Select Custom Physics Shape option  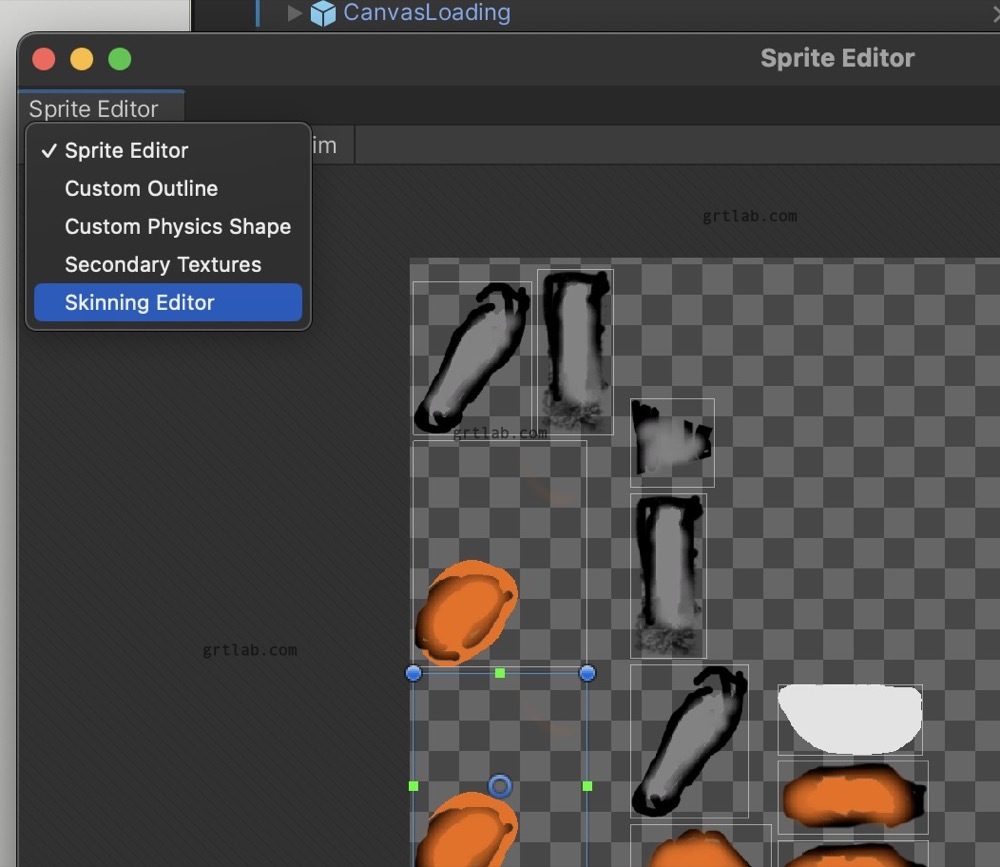tap(177, 226)
